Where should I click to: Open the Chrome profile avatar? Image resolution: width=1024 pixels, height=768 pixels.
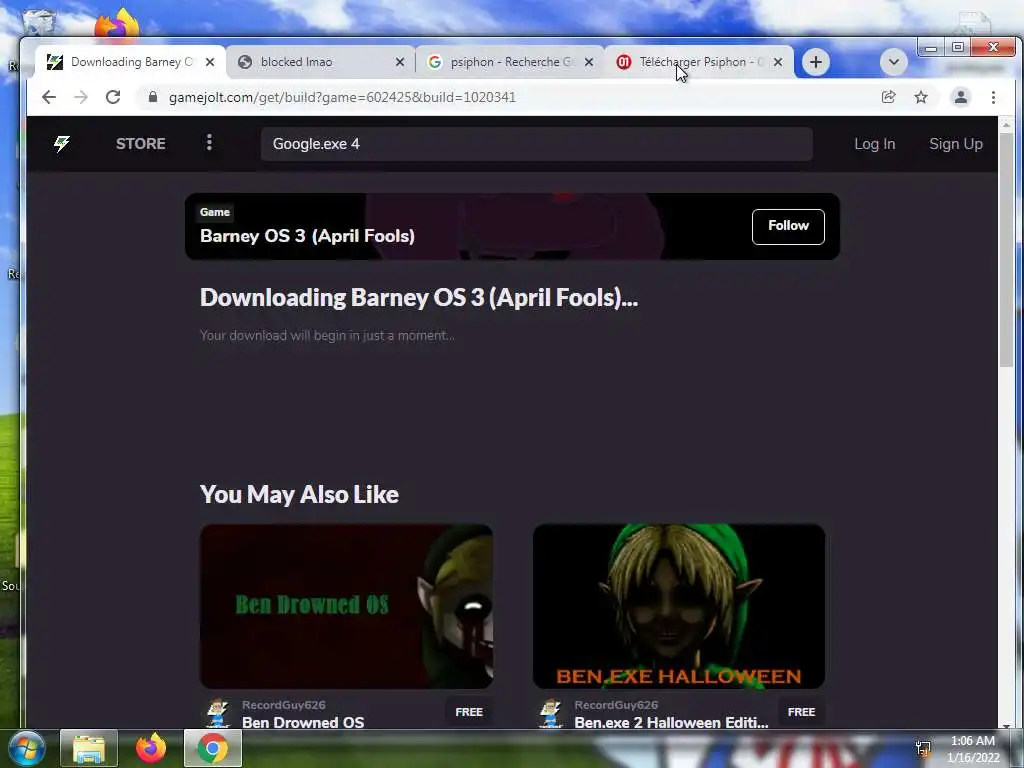(x=961, y=97)
